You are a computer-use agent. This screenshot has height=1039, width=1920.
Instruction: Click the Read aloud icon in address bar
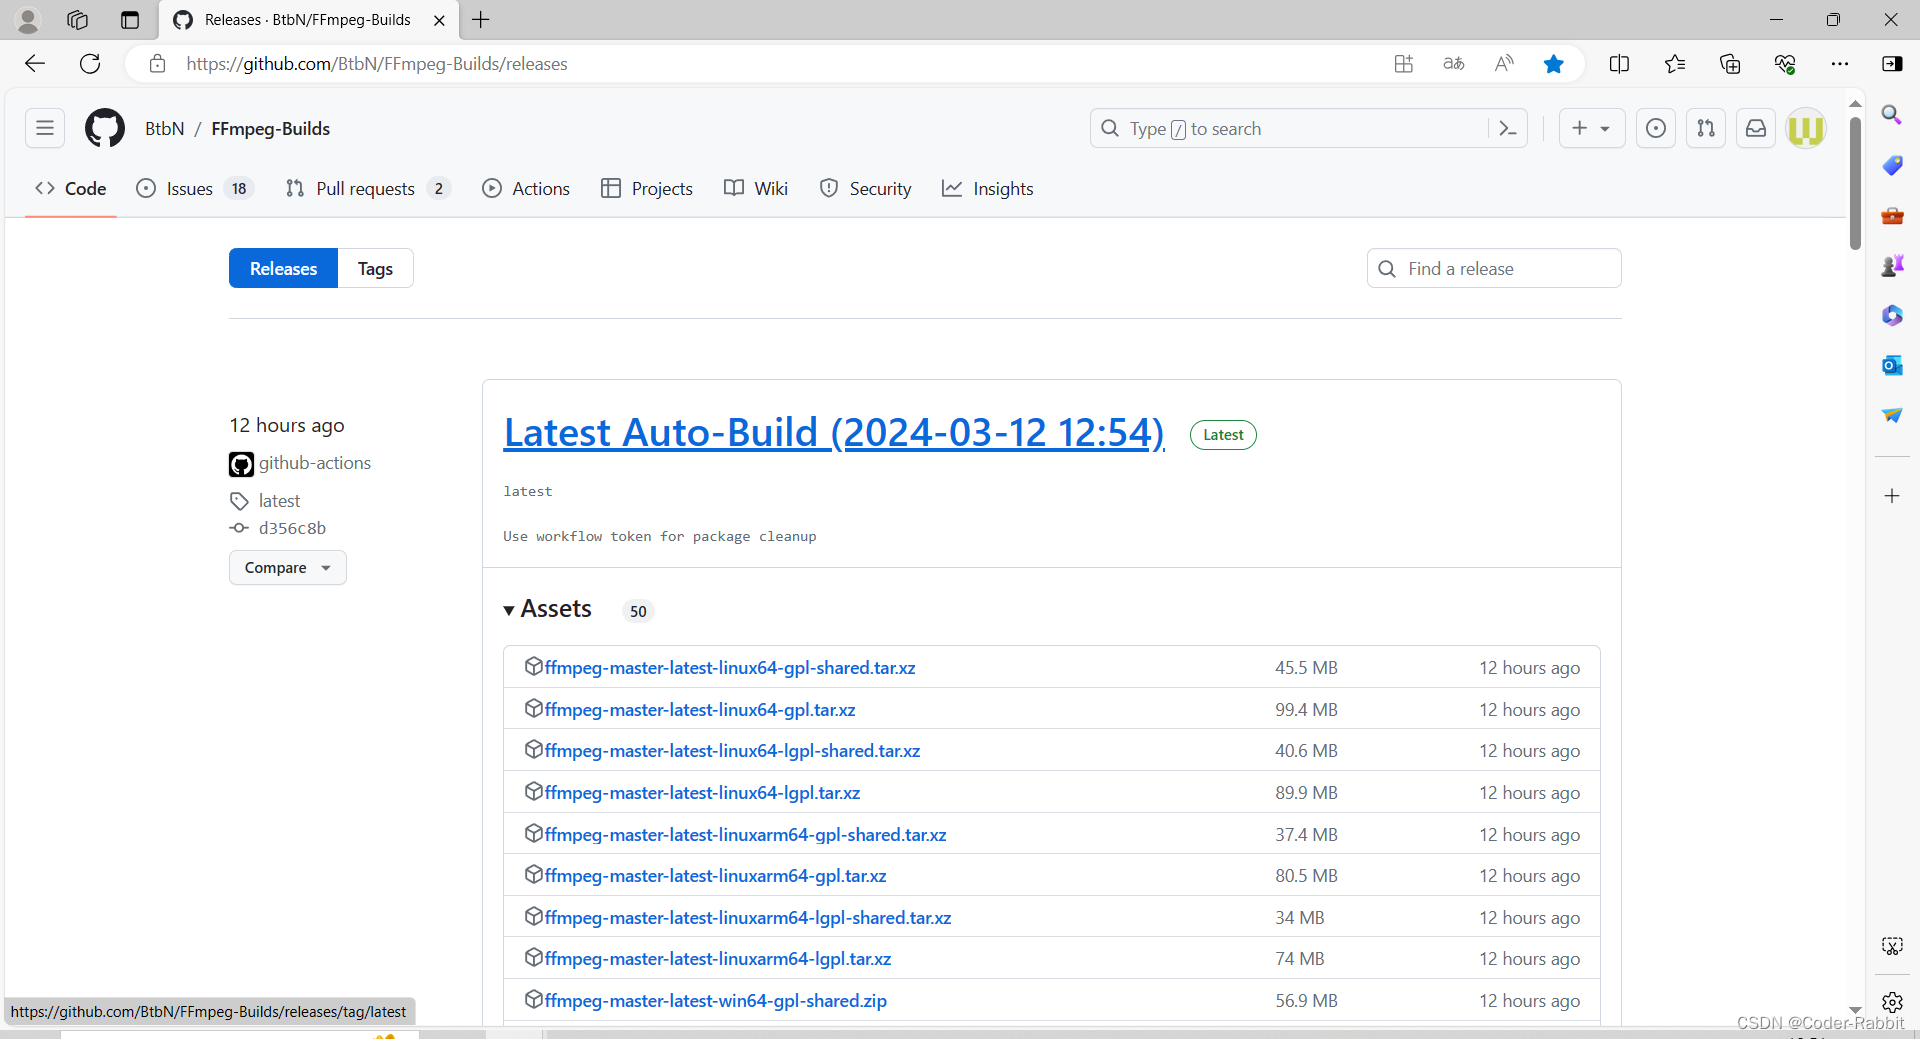[x=1504, y=64]
